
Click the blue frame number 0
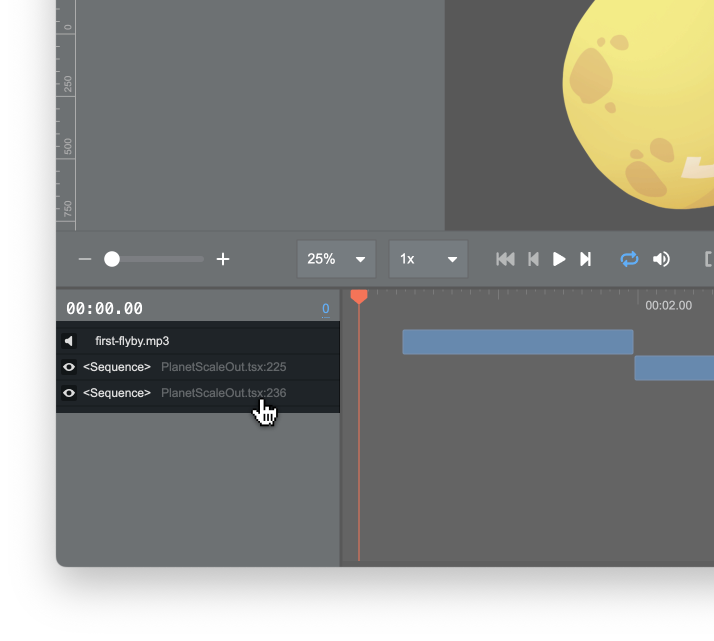click(x=325, y=309)
